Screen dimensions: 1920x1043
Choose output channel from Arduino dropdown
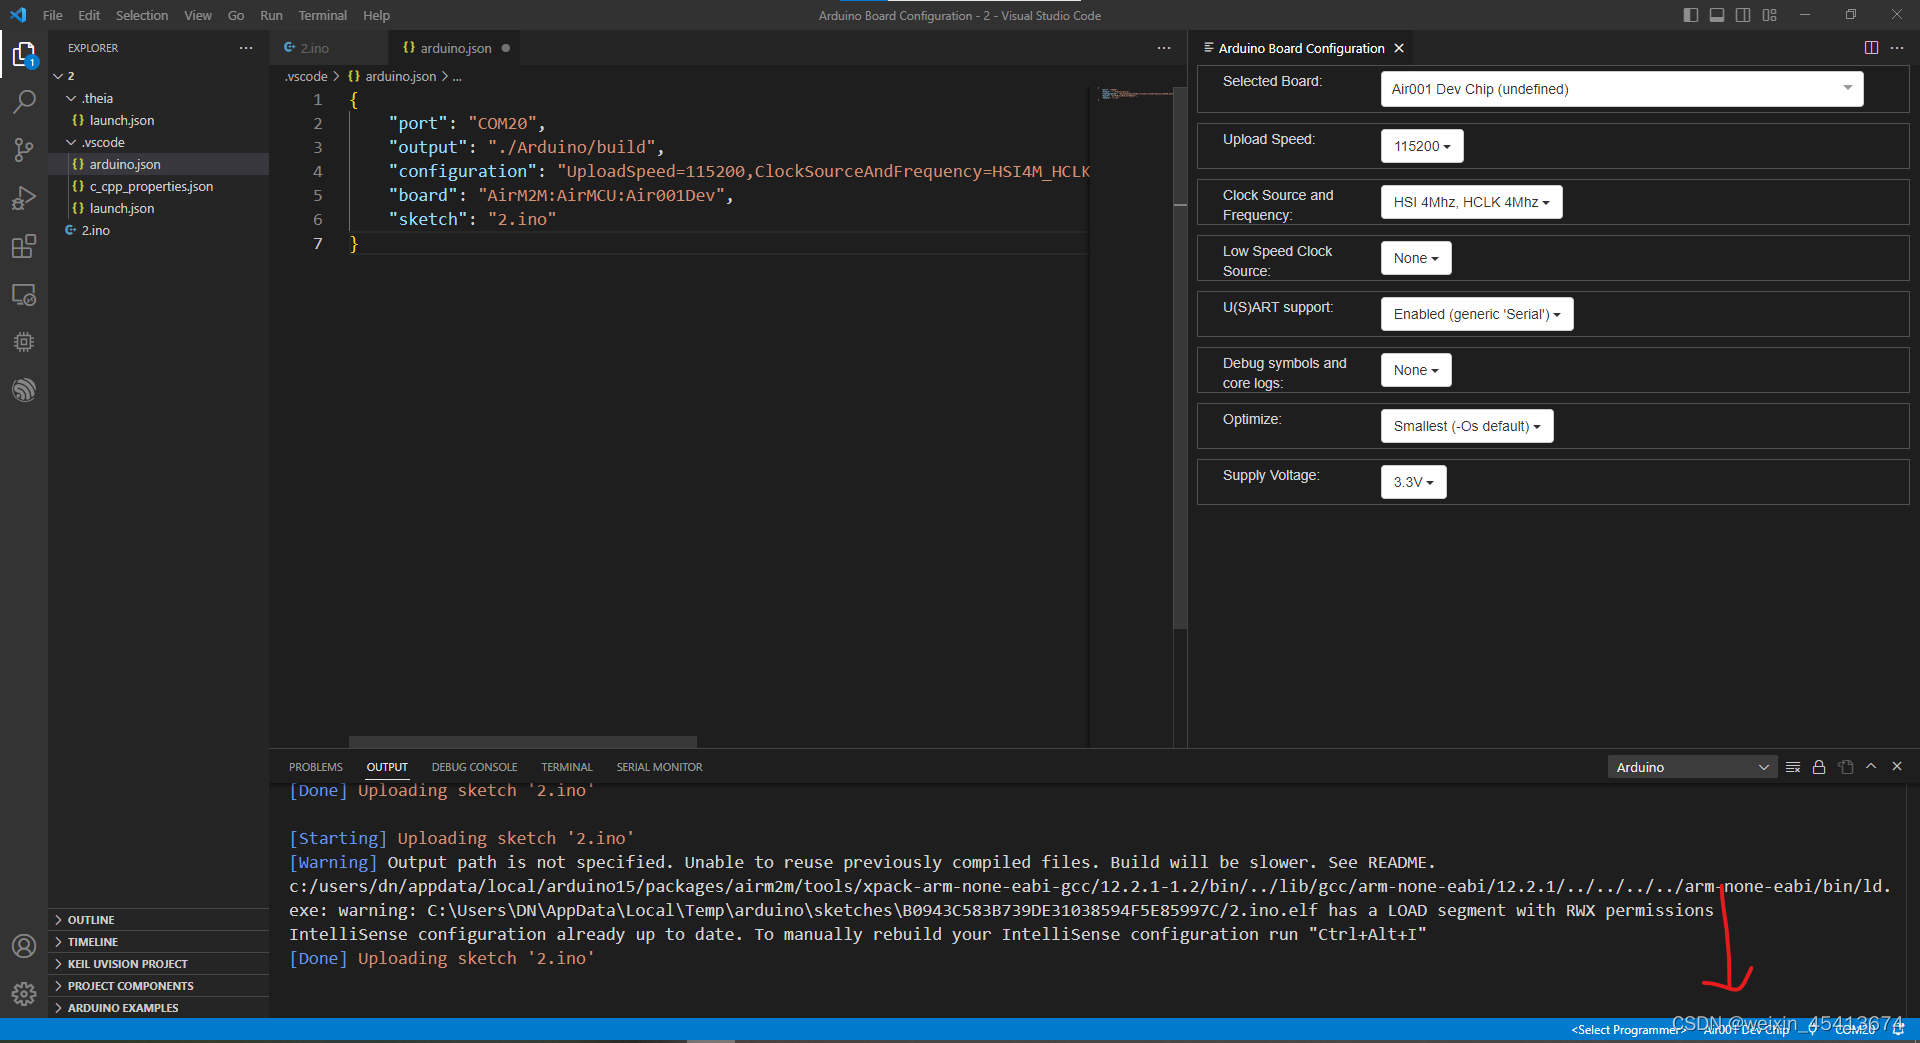(1692, 767)
